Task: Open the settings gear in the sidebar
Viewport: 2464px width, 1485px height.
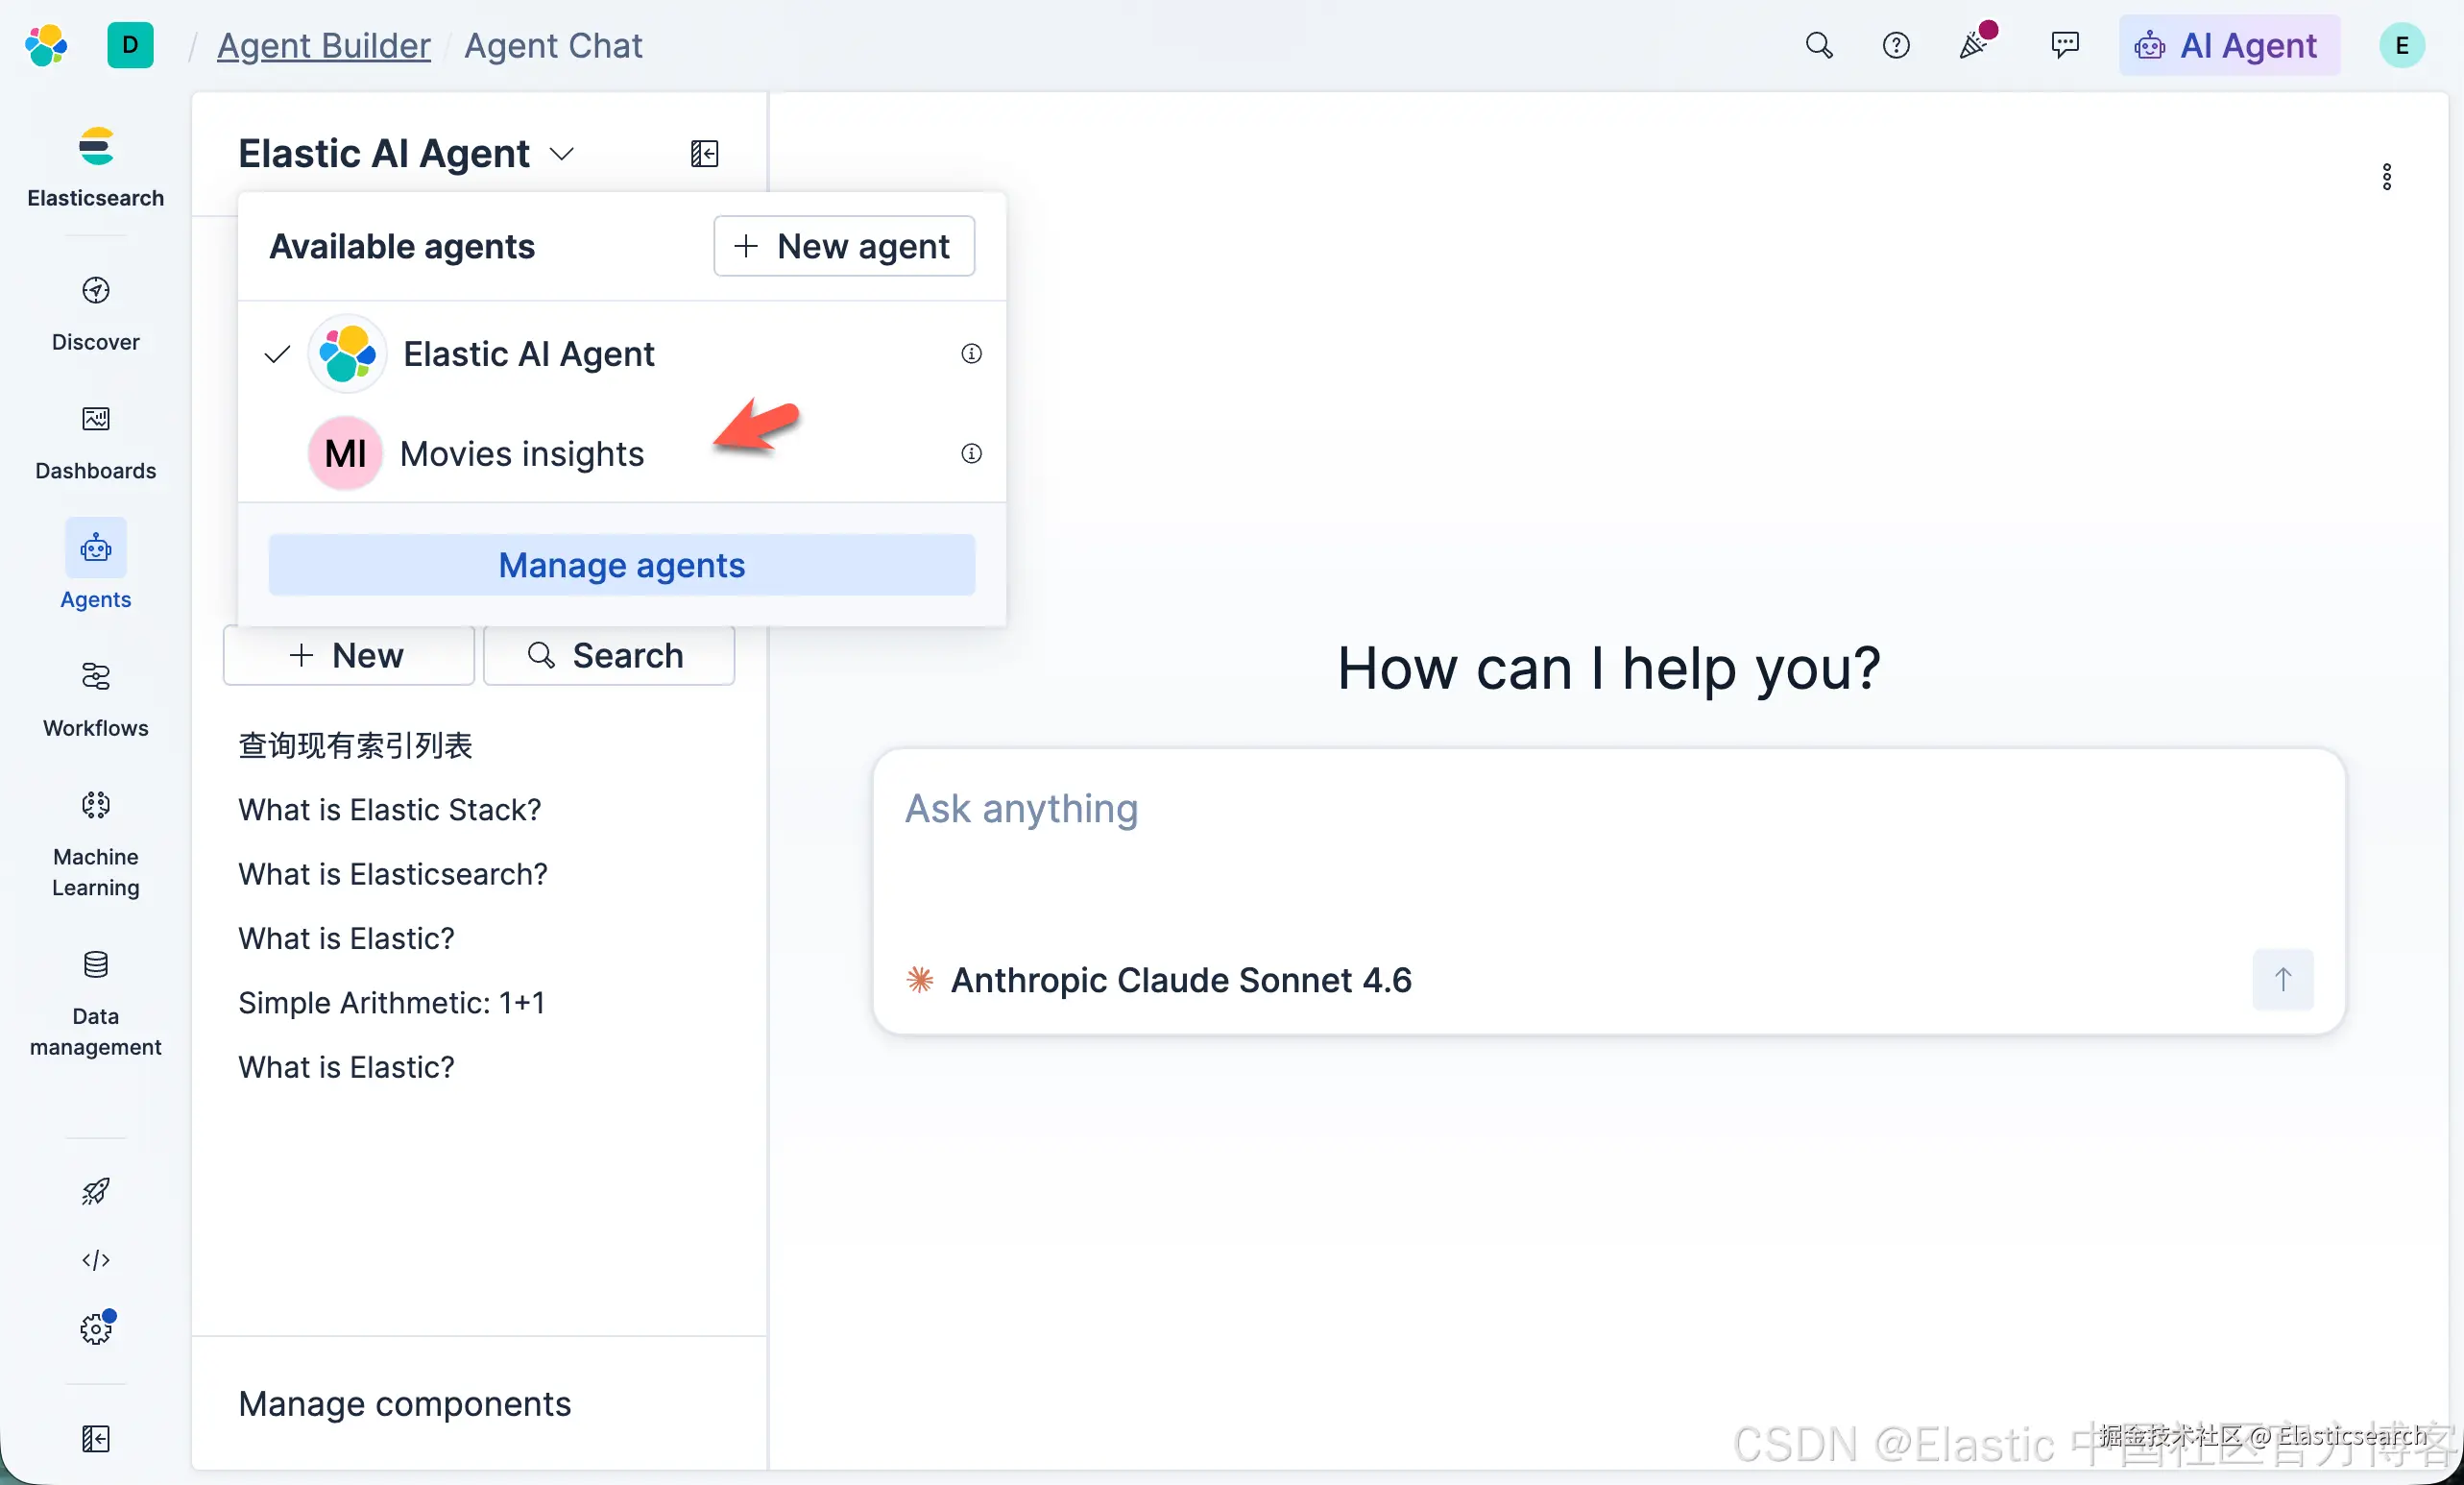Action: point(96,1329)
